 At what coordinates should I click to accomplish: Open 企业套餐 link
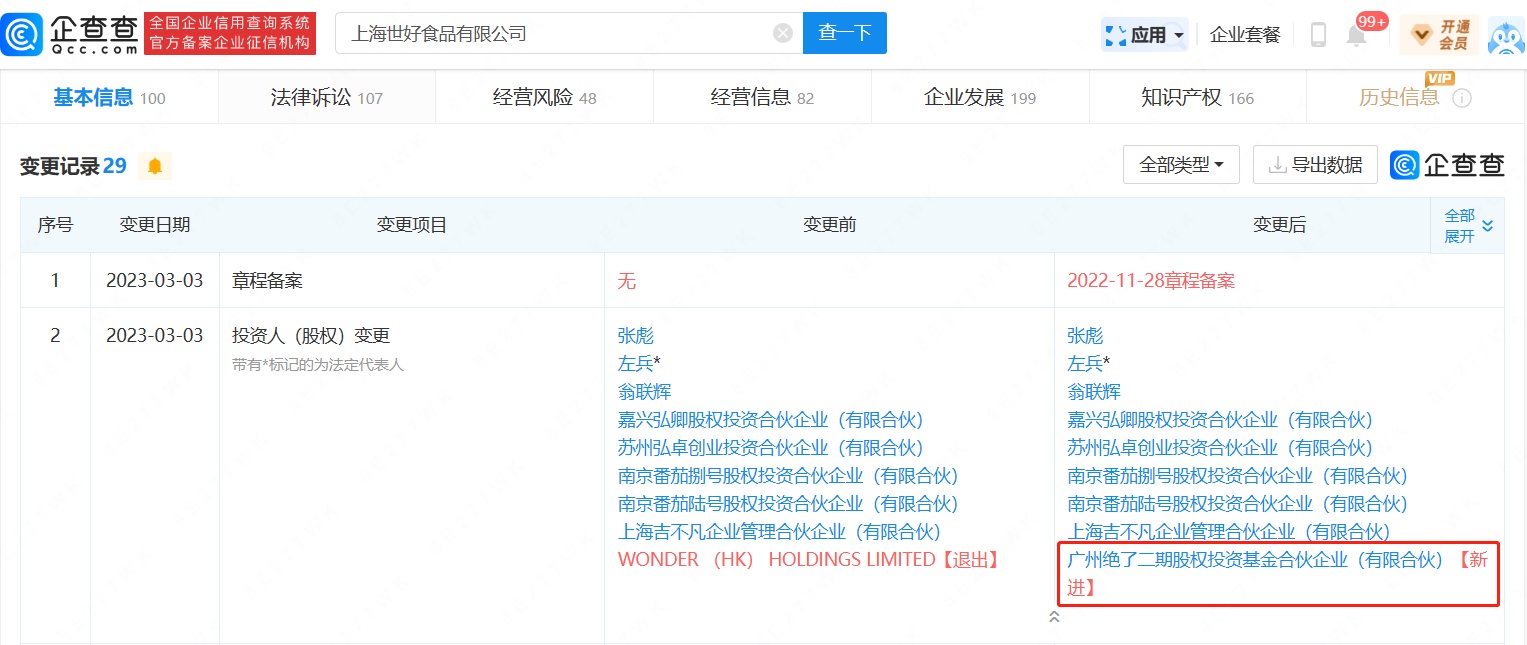pos(1245,34)
